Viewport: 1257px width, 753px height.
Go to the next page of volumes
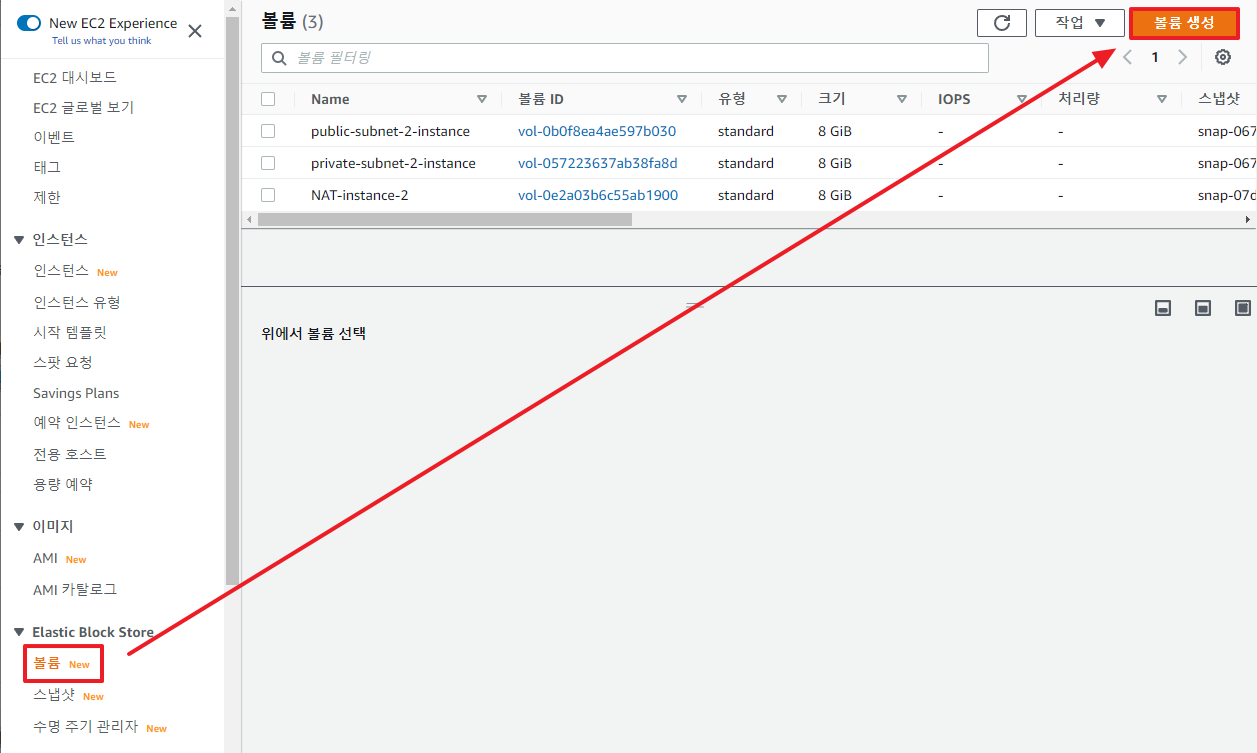[1182, 57]
